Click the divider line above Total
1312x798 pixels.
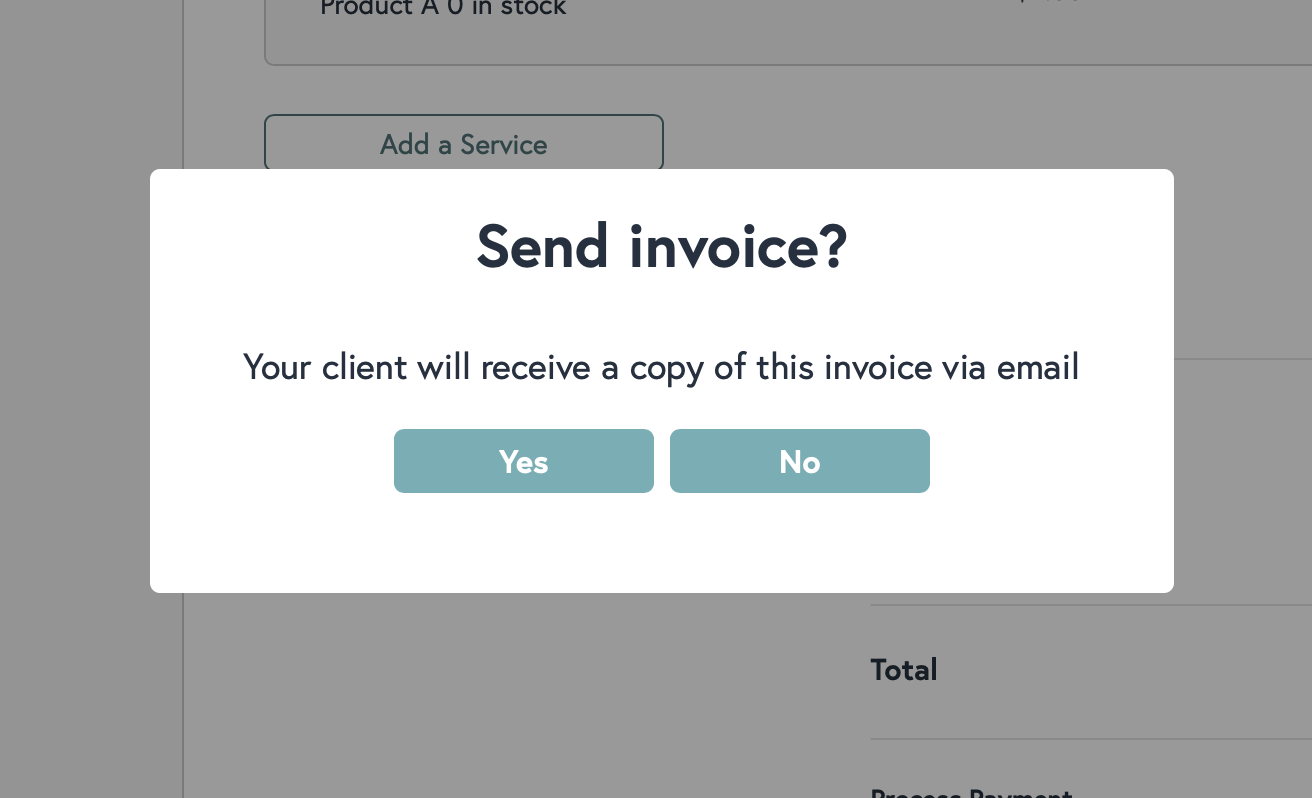point(1090,605)
